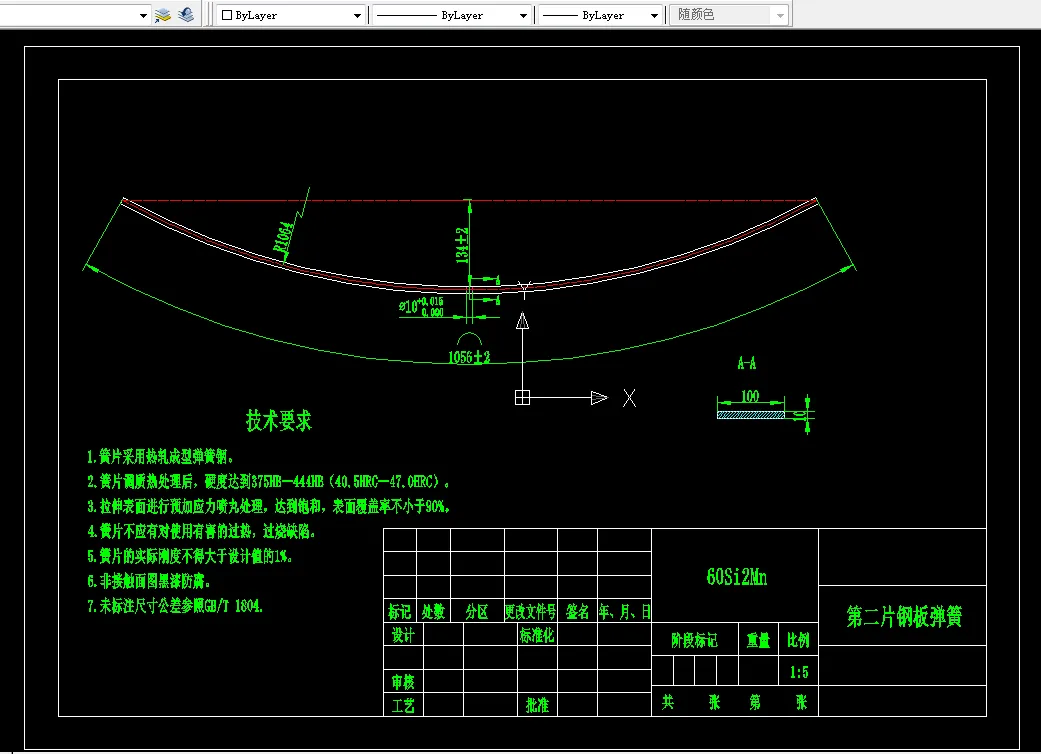Viewport: 1041px width, 754px height.
Task: Select the 审核 cell text
Action: [403, 682]
